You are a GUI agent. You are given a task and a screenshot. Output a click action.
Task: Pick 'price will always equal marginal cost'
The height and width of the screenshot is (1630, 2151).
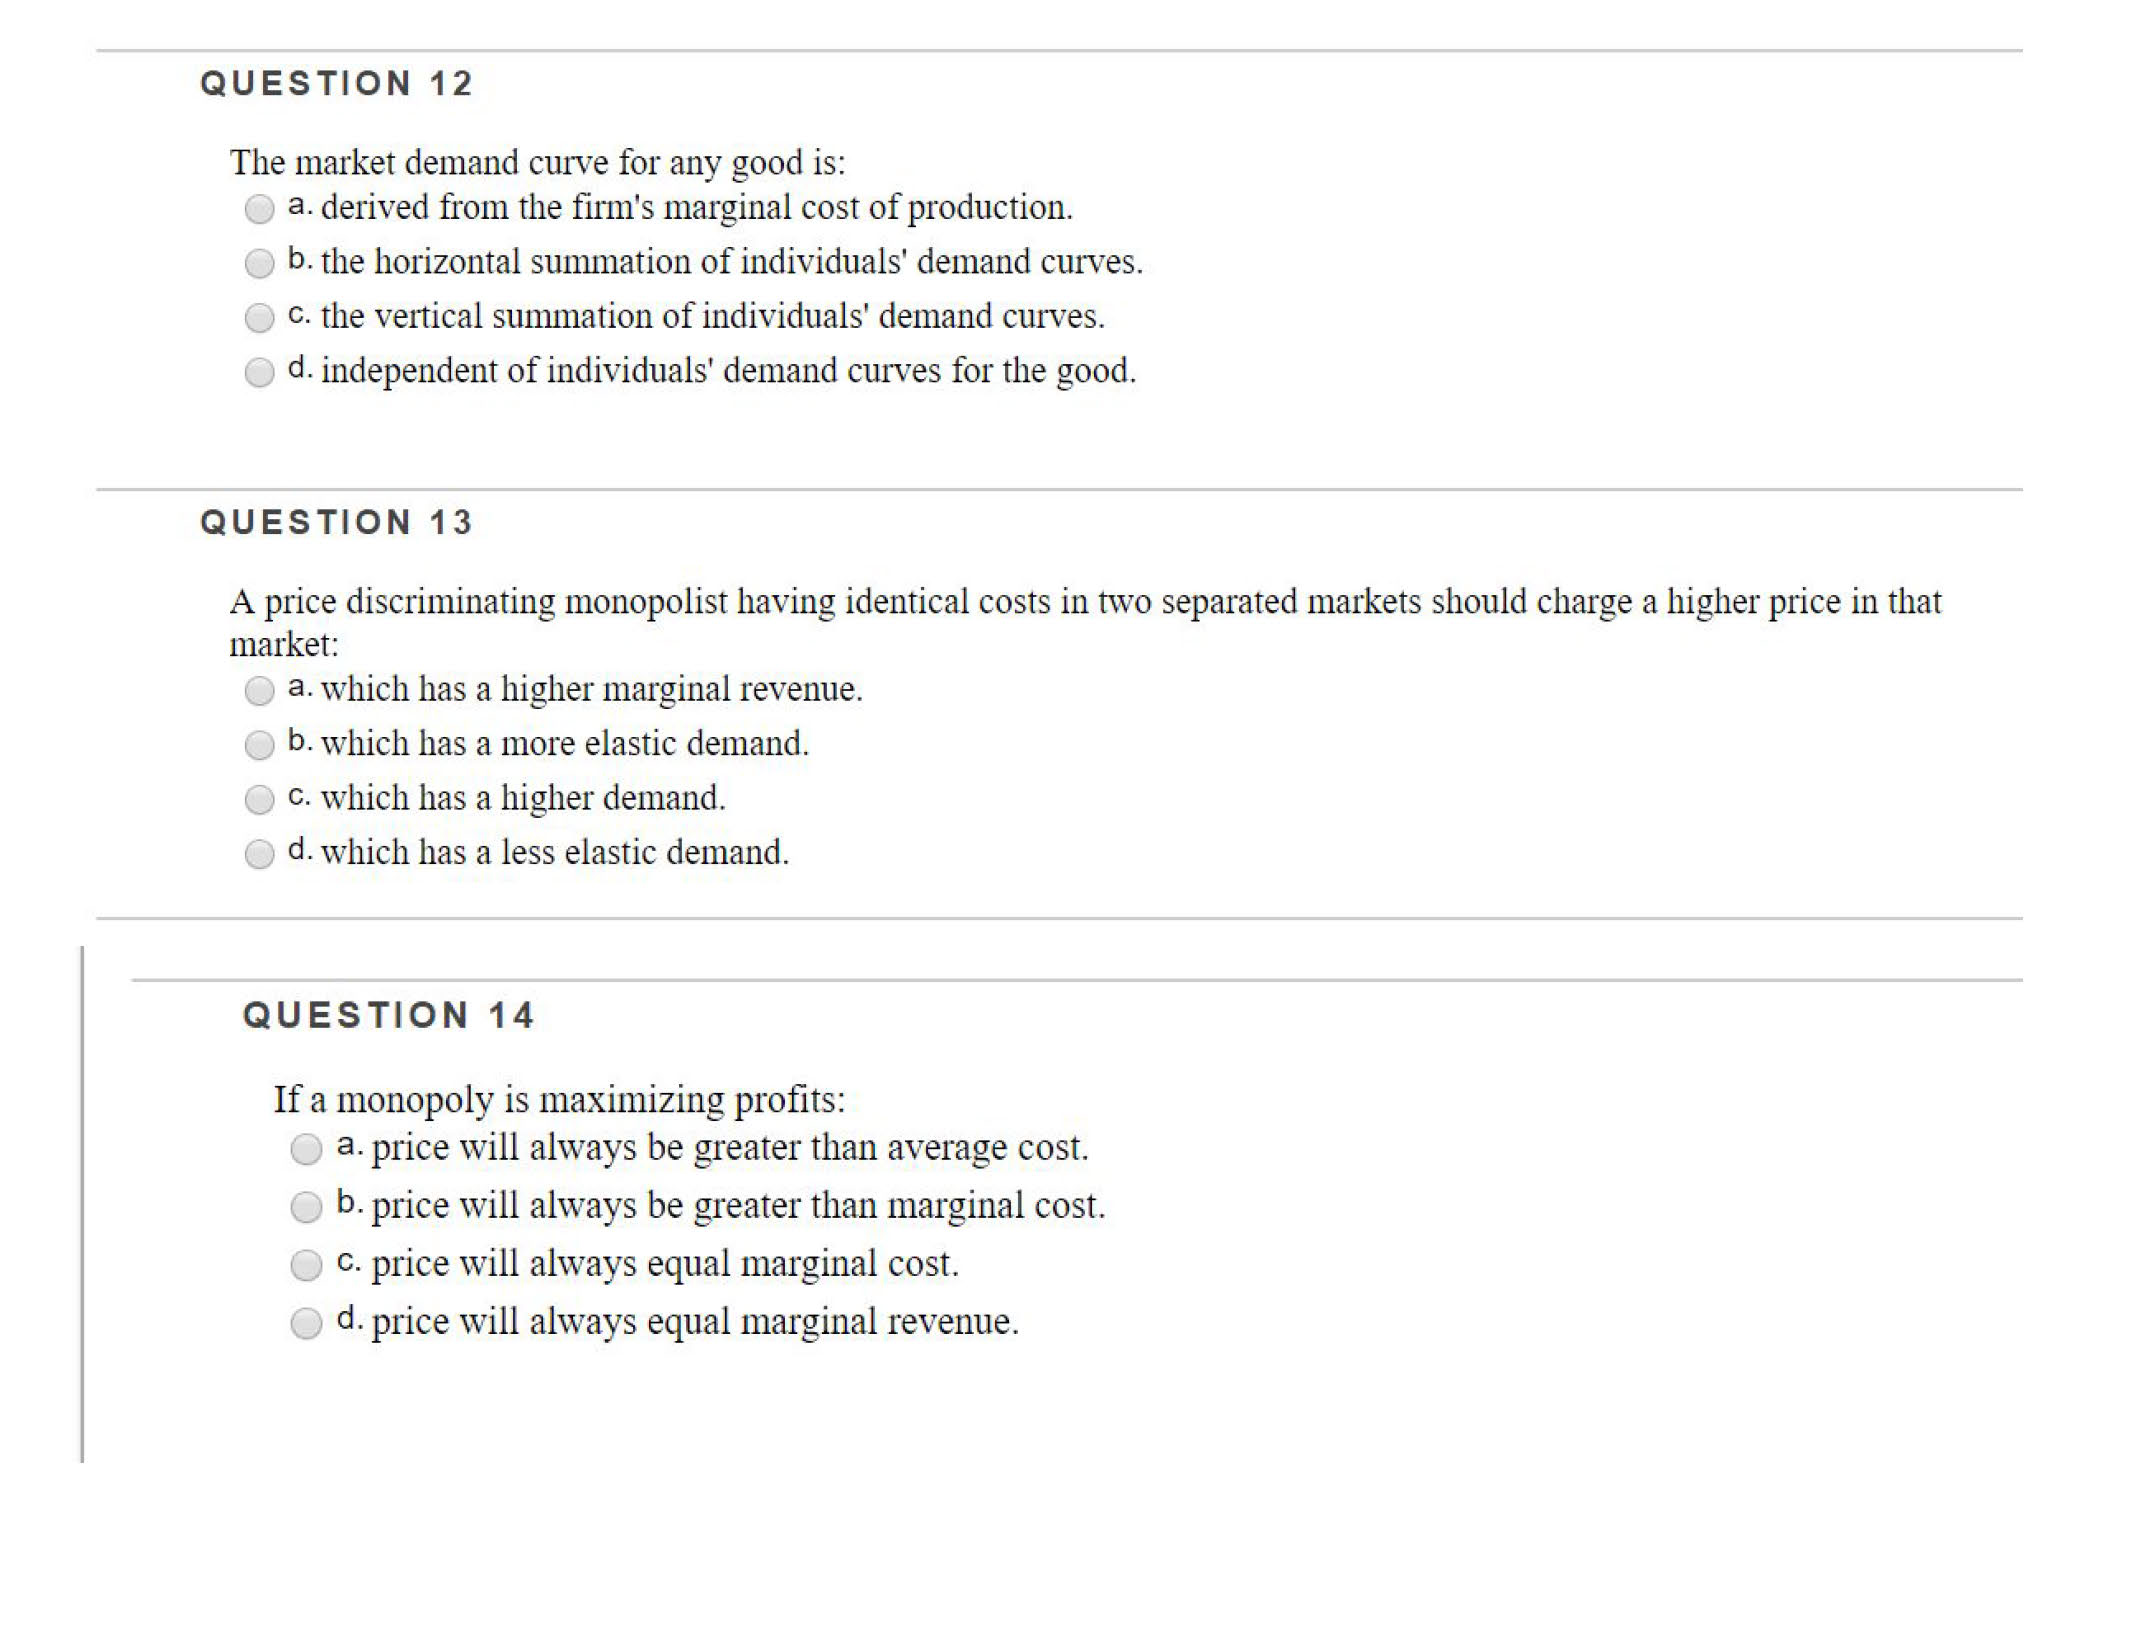306,1265
